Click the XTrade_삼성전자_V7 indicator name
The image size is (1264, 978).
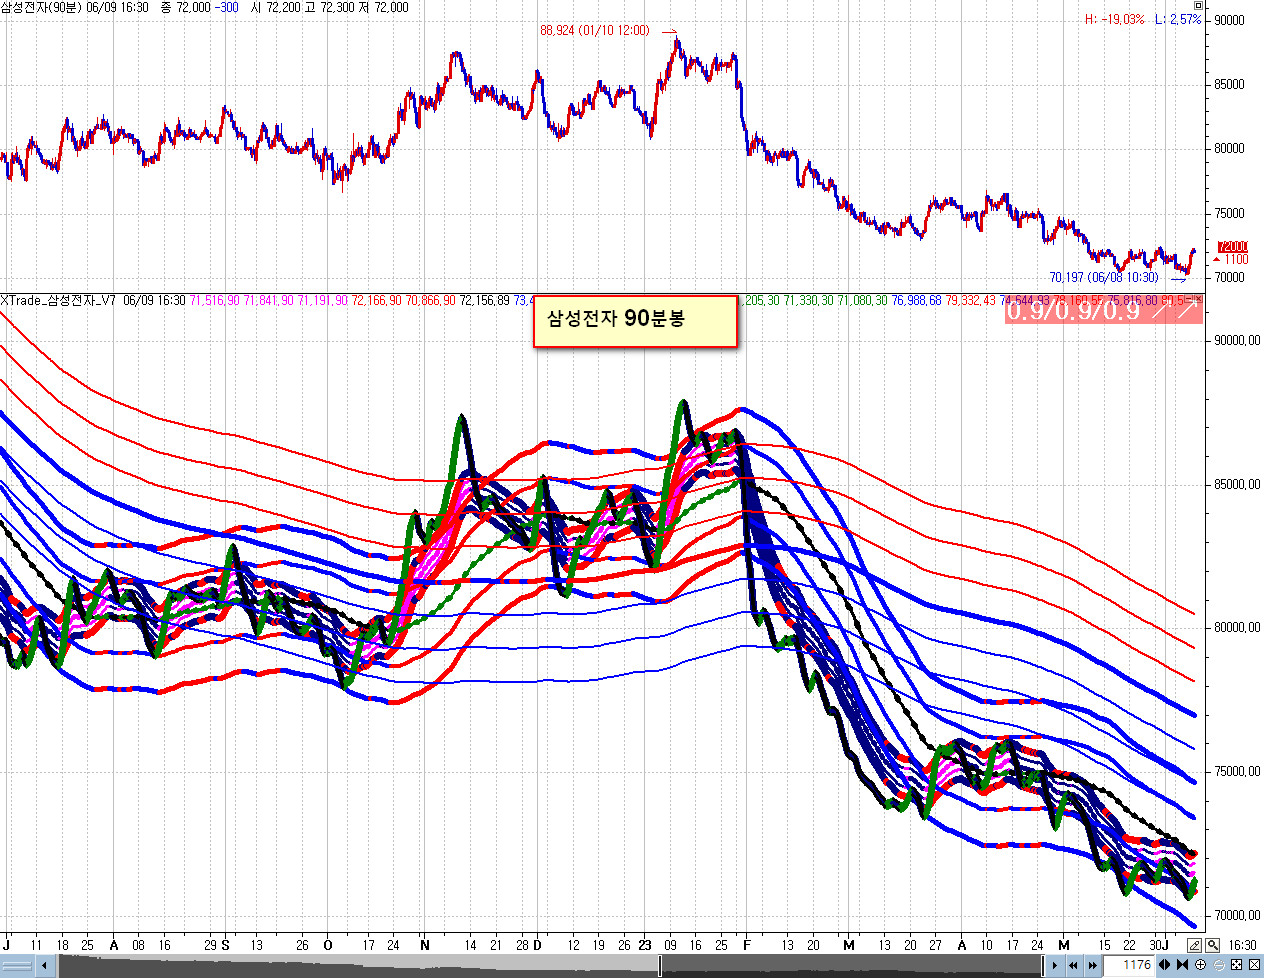coord(59,300)
